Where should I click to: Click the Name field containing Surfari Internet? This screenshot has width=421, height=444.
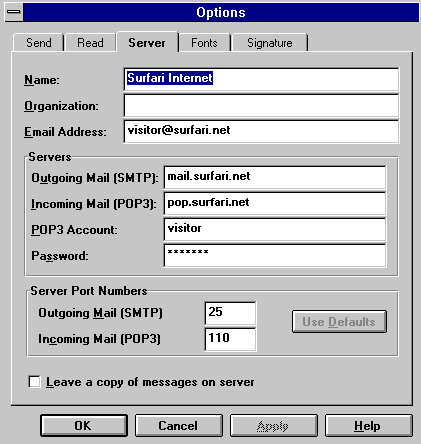click(x=261, y=79)
